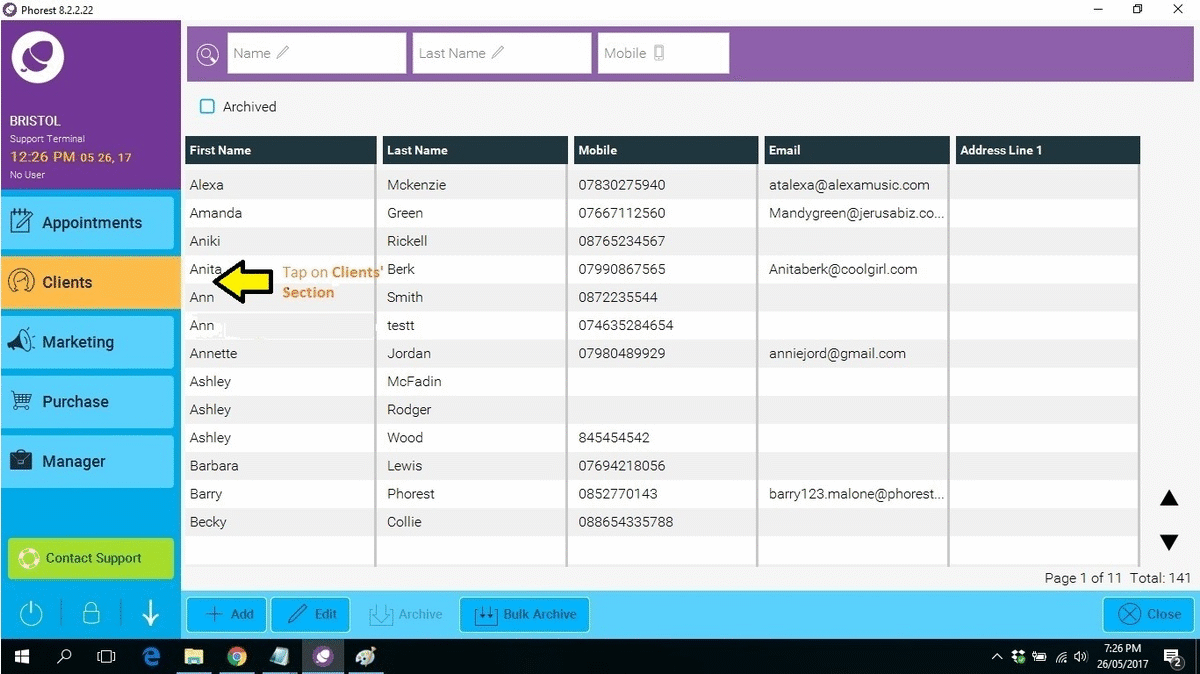Click the Name search field
The height and width of the screenshot is (674, 1200).
(317, 53)
